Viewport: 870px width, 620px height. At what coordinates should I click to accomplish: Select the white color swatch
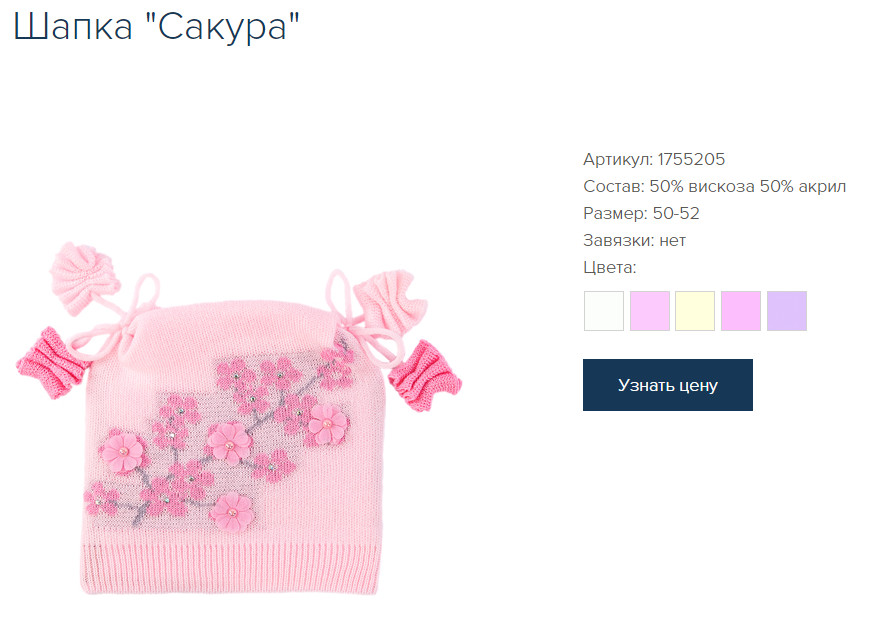click(604, 311)
